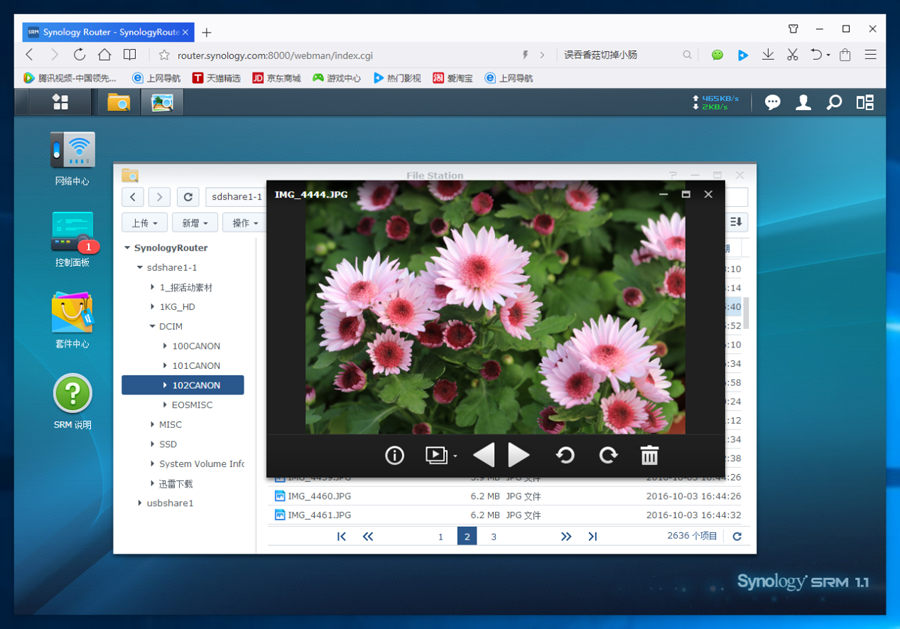Show the next image in viewer

point(518,456)
